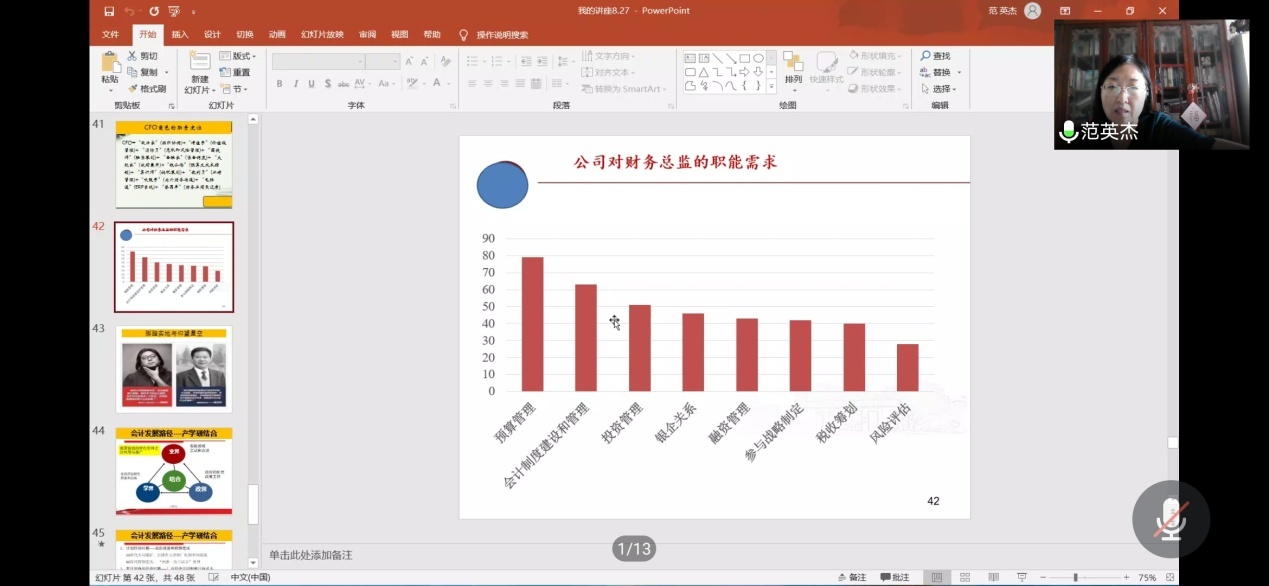The image size is (1269, 586).
Task: Open the Insert (插入) ribbon tab
Action: [x=180, y=35]
